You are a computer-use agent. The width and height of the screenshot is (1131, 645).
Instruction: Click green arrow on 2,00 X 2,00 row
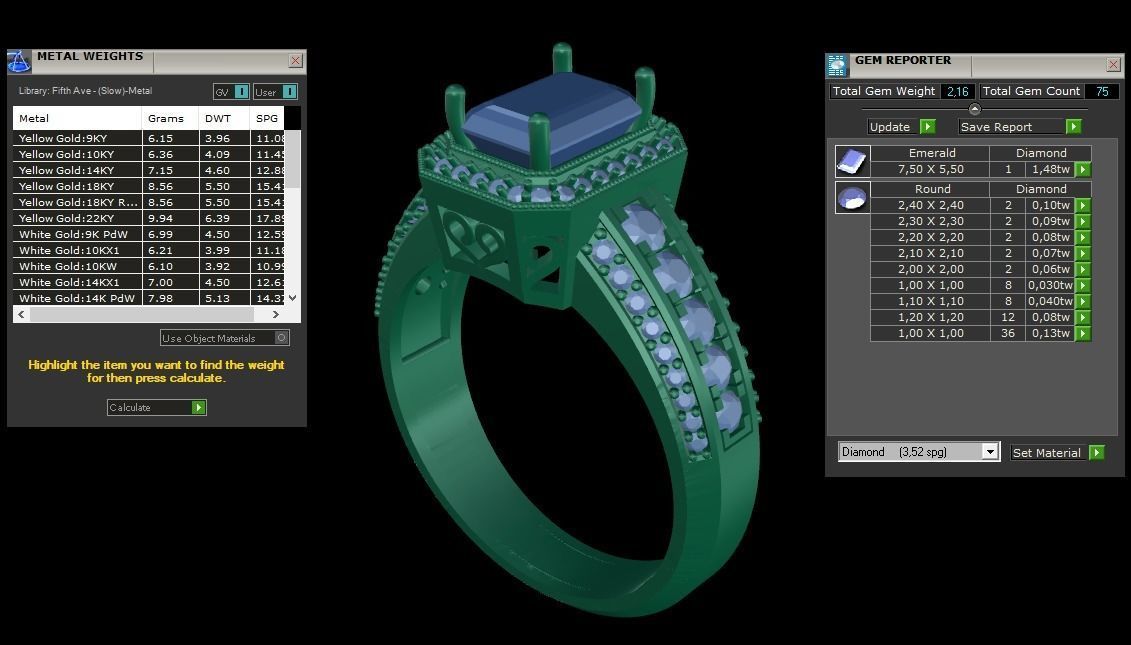click(1083, 269)
